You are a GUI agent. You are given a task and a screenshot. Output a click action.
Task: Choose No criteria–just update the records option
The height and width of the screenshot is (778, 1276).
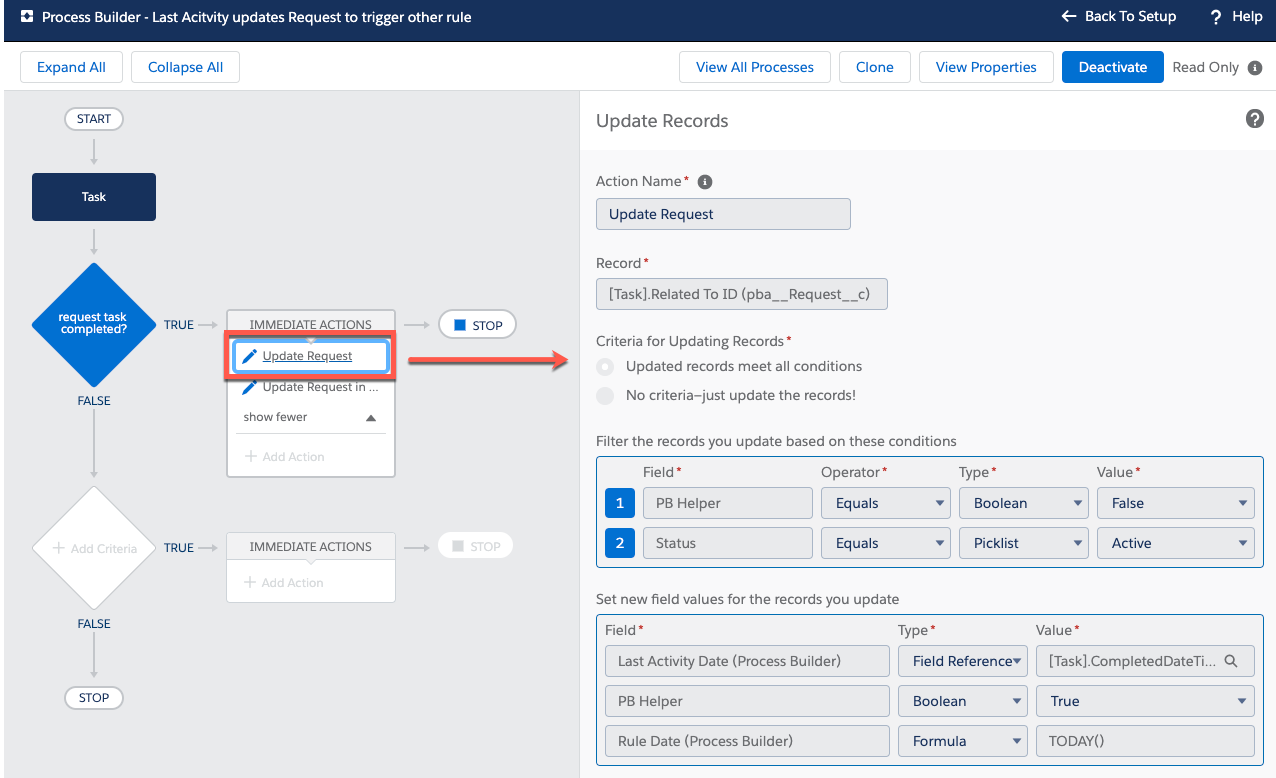point(604,394)
